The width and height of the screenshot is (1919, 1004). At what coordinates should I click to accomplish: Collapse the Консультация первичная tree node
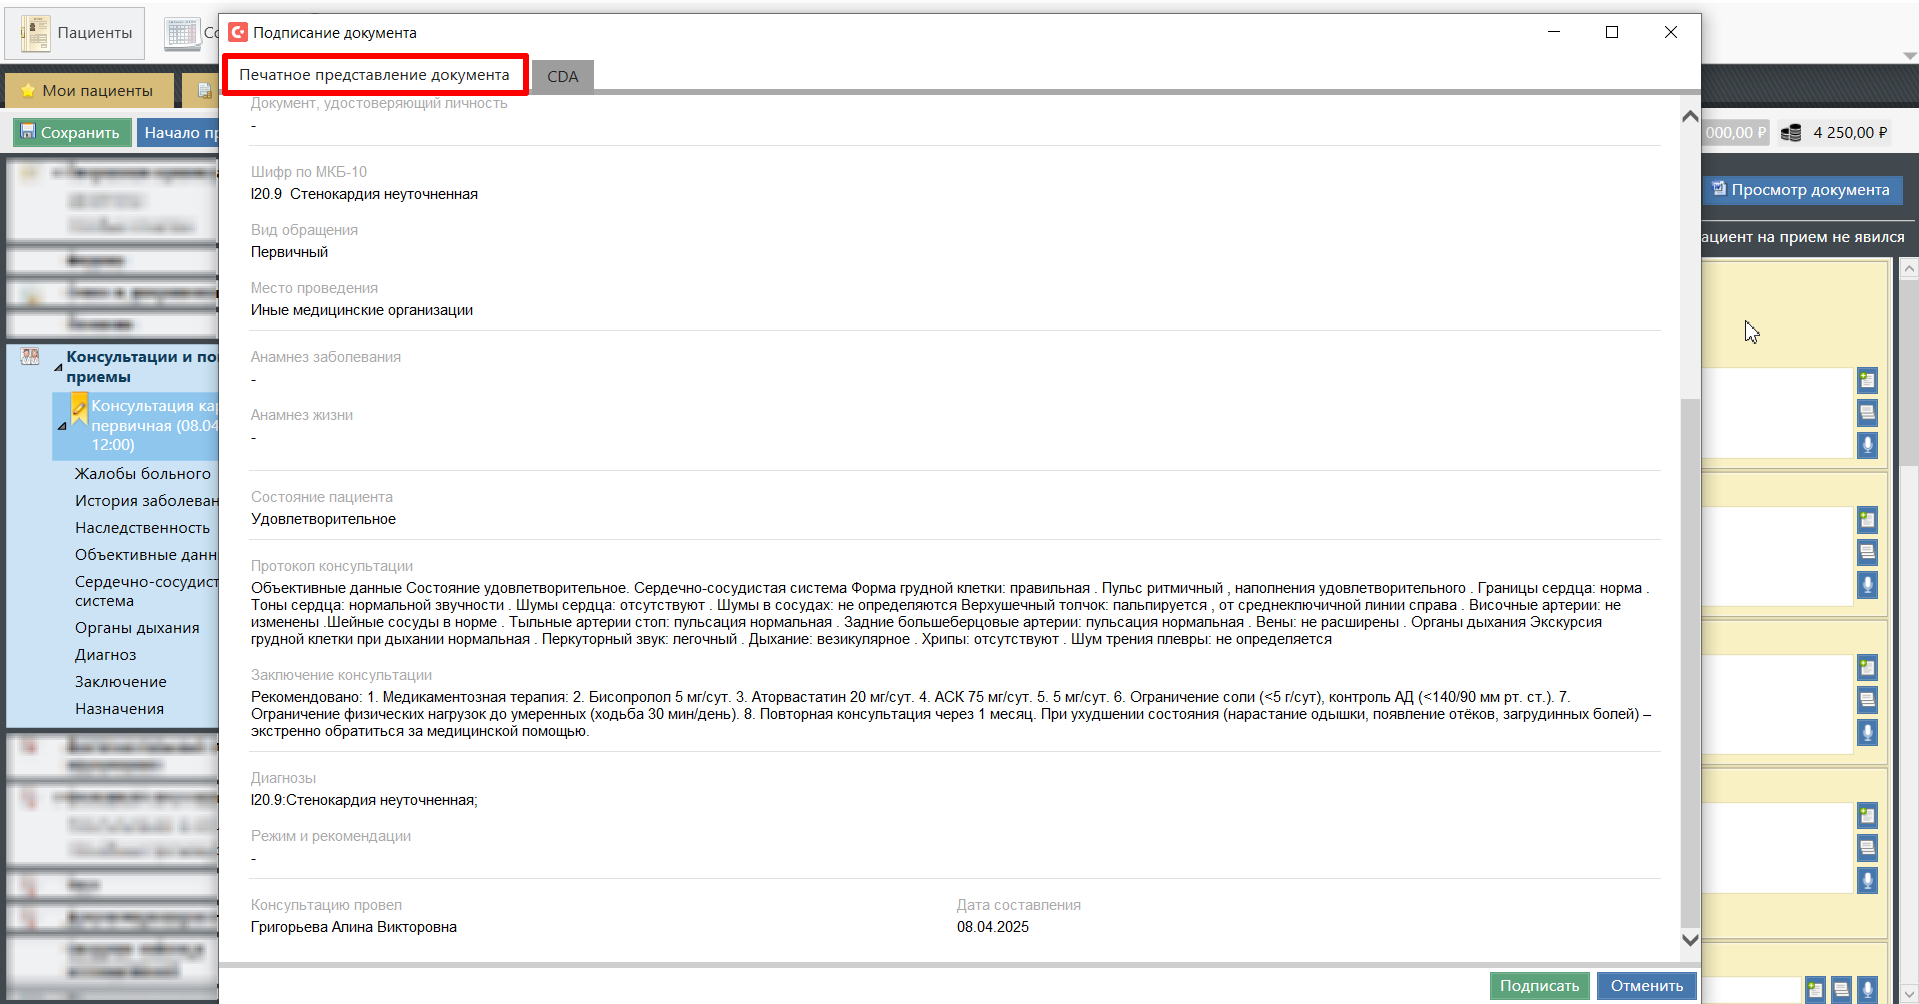(62, 426)
